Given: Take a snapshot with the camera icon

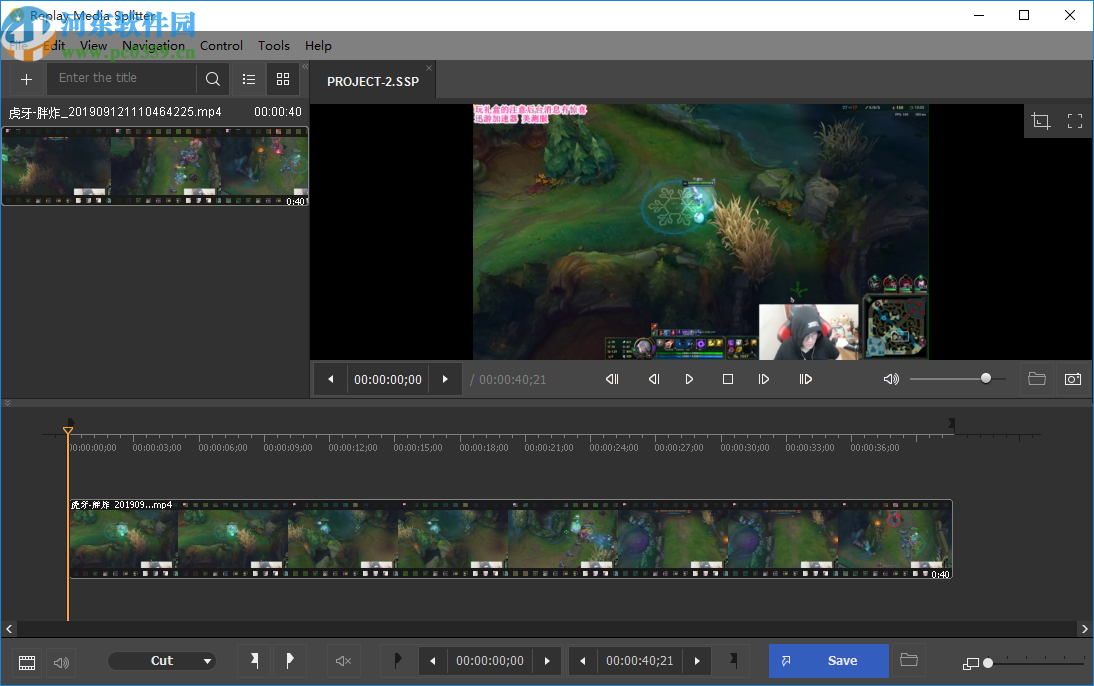Looking at the screenshot, I should [x=1072, y=379].
